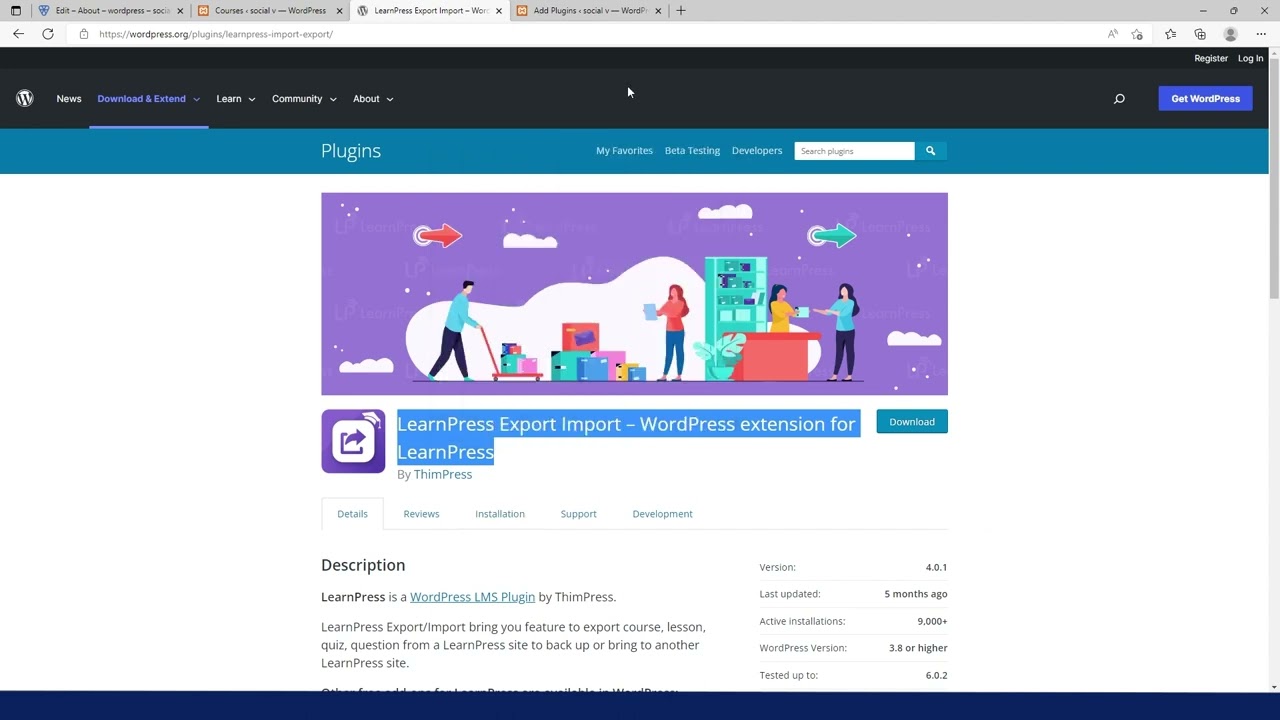Screen dimensions: 1280x720
Task: Open the Development tab
Action: coord(662,514)
